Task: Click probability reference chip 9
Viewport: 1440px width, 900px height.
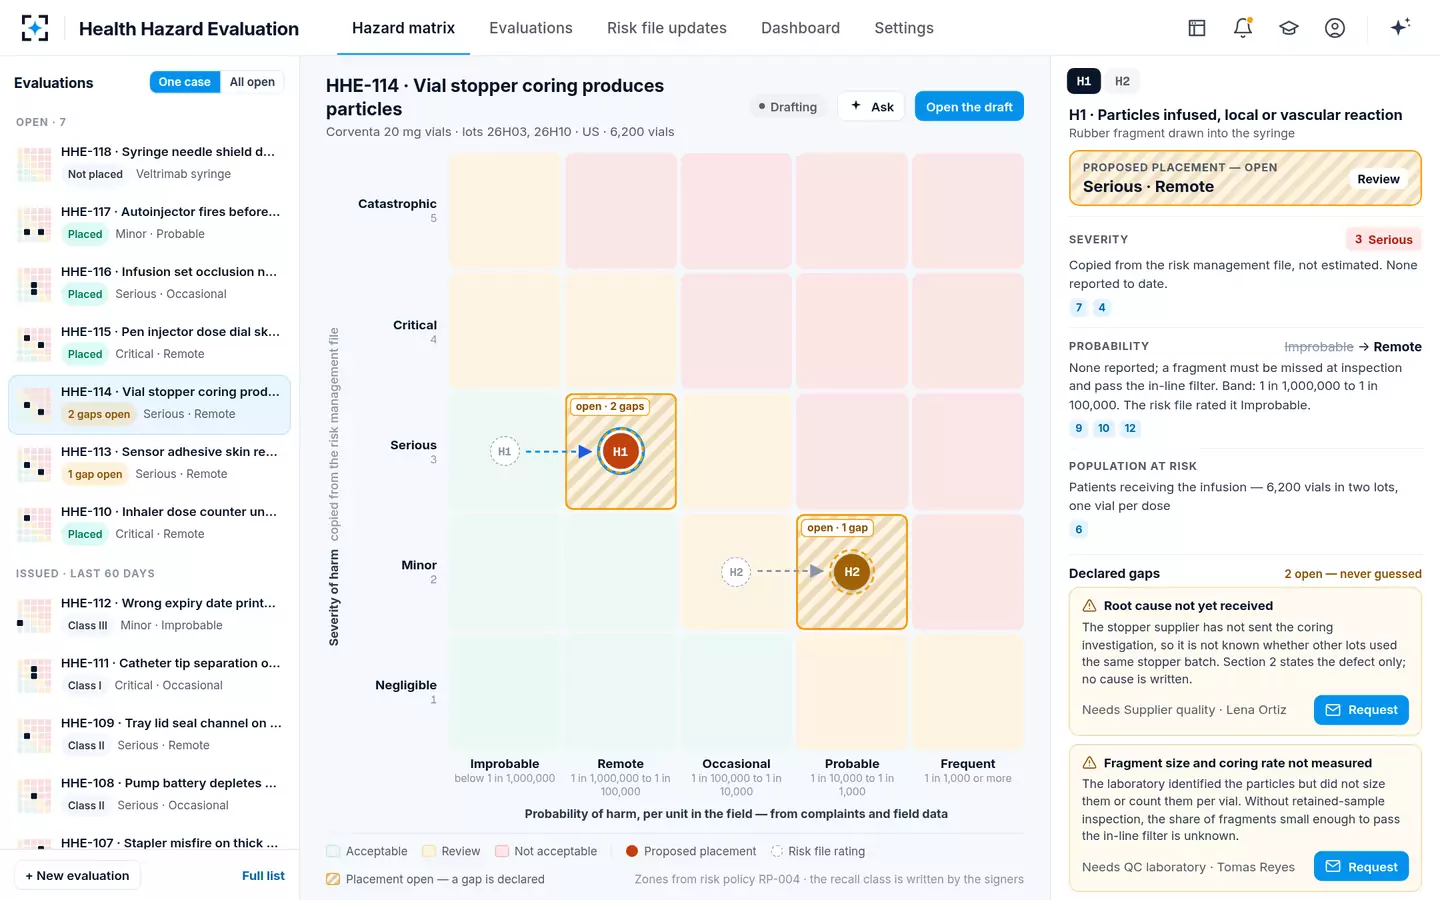Action: point(1078,428)
